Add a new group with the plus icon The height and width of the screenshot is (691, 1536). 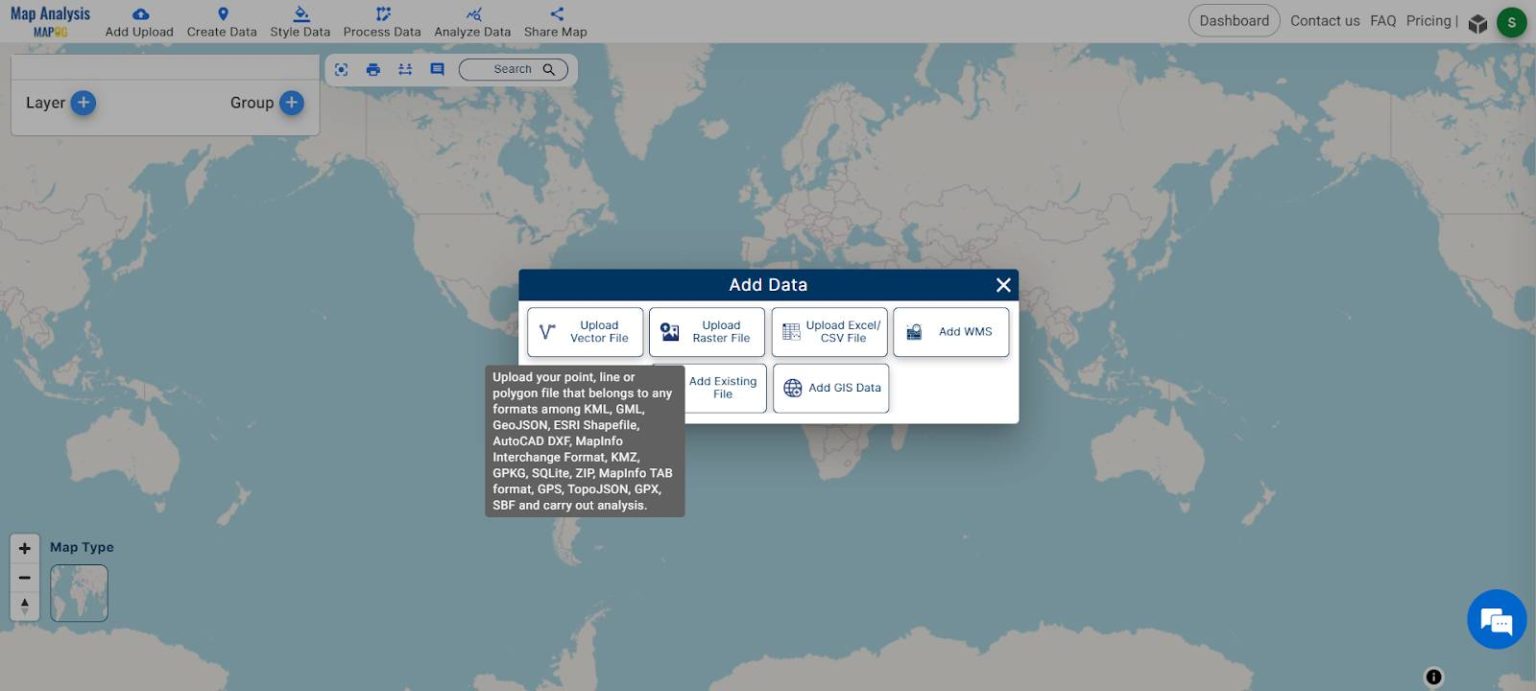click(x=291, y=103)
